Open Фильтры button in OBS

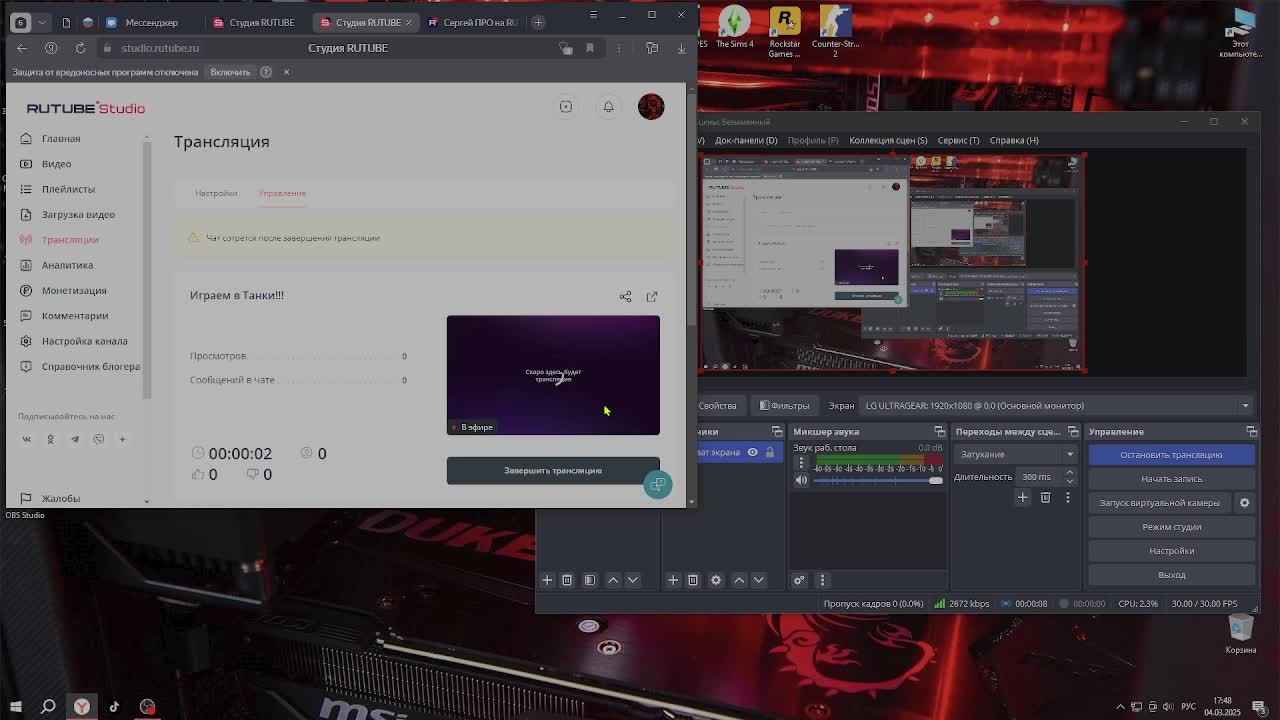[x=785, y=405]
